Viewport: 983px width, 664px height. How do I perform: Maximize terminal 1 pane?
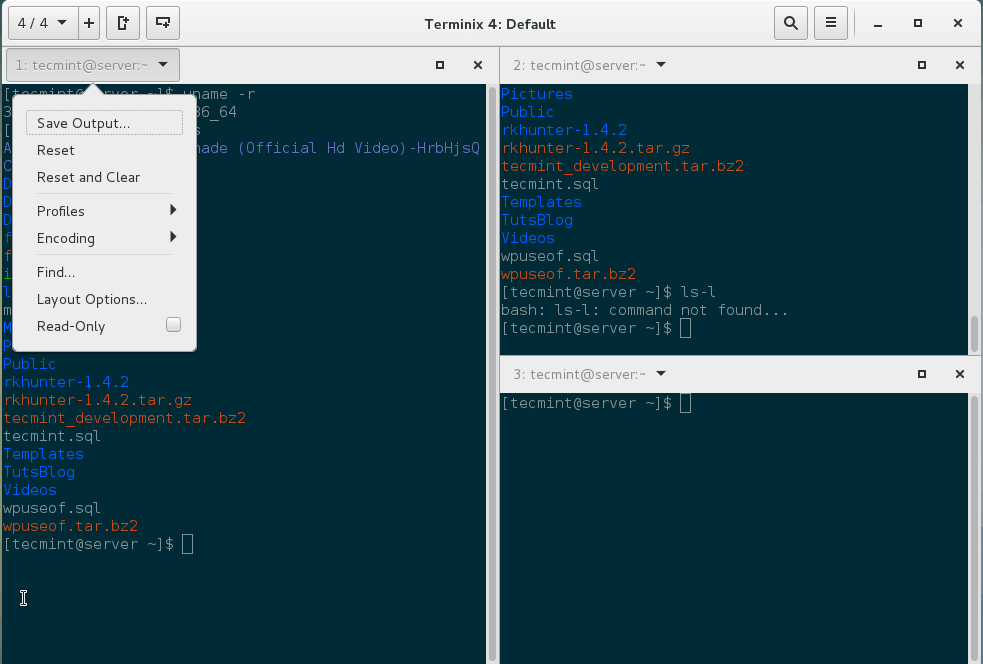coord(440,66)
